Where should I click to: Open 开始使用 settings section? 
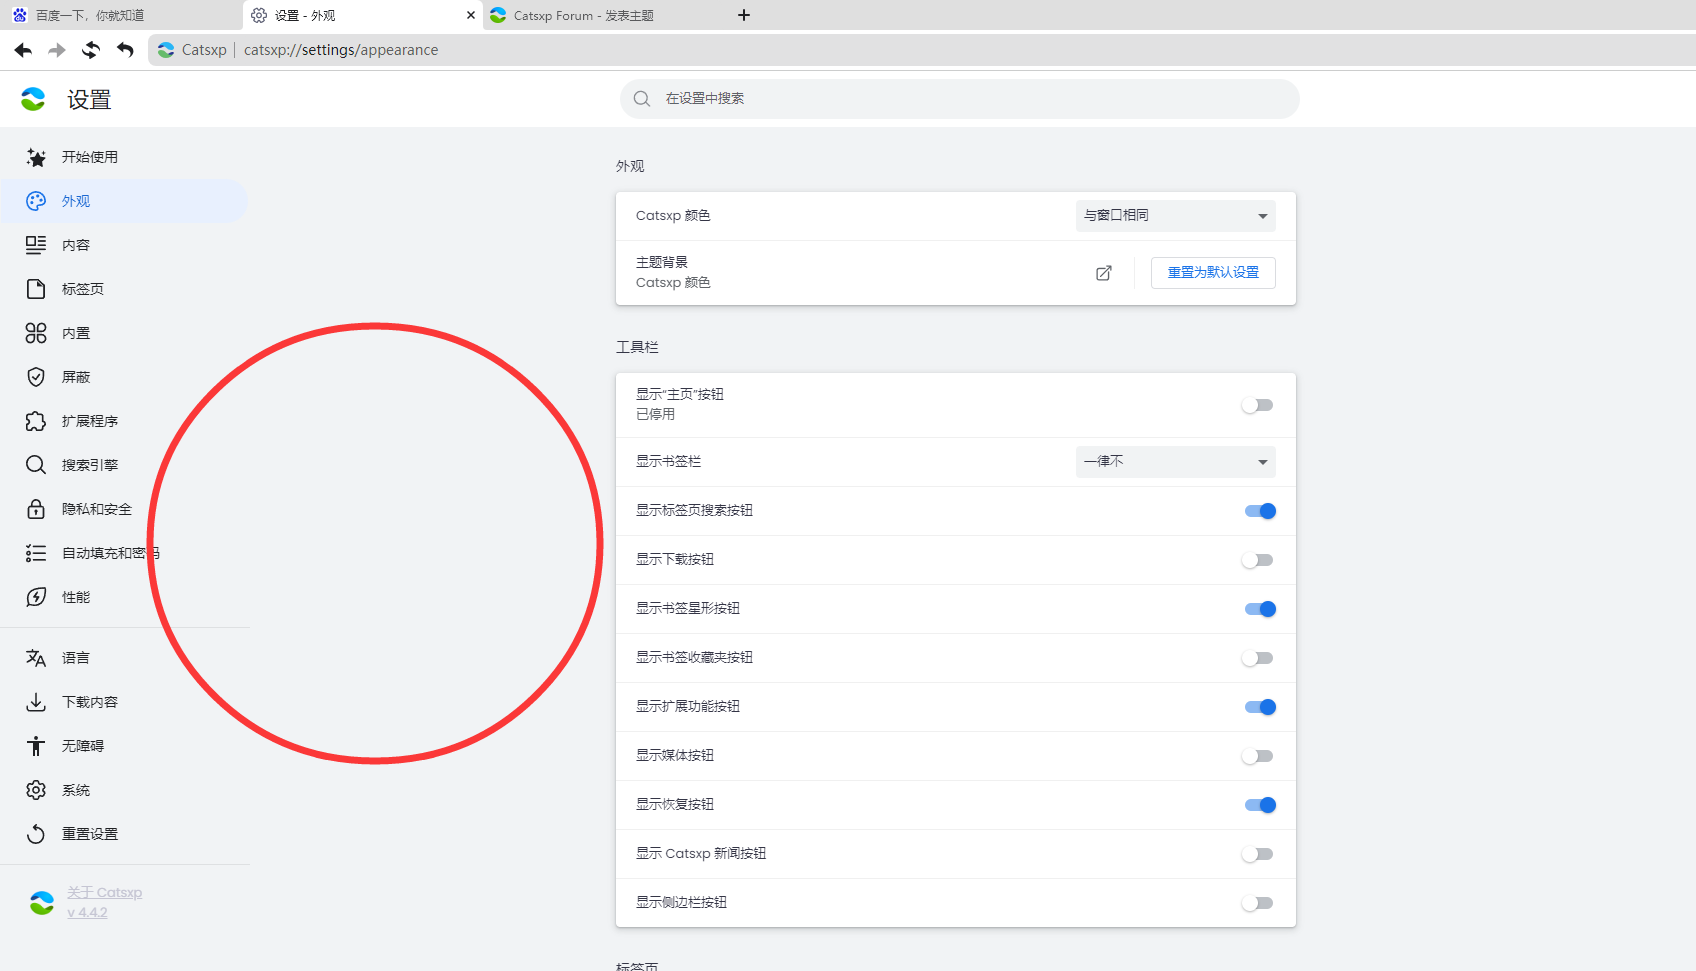(125, 157)
